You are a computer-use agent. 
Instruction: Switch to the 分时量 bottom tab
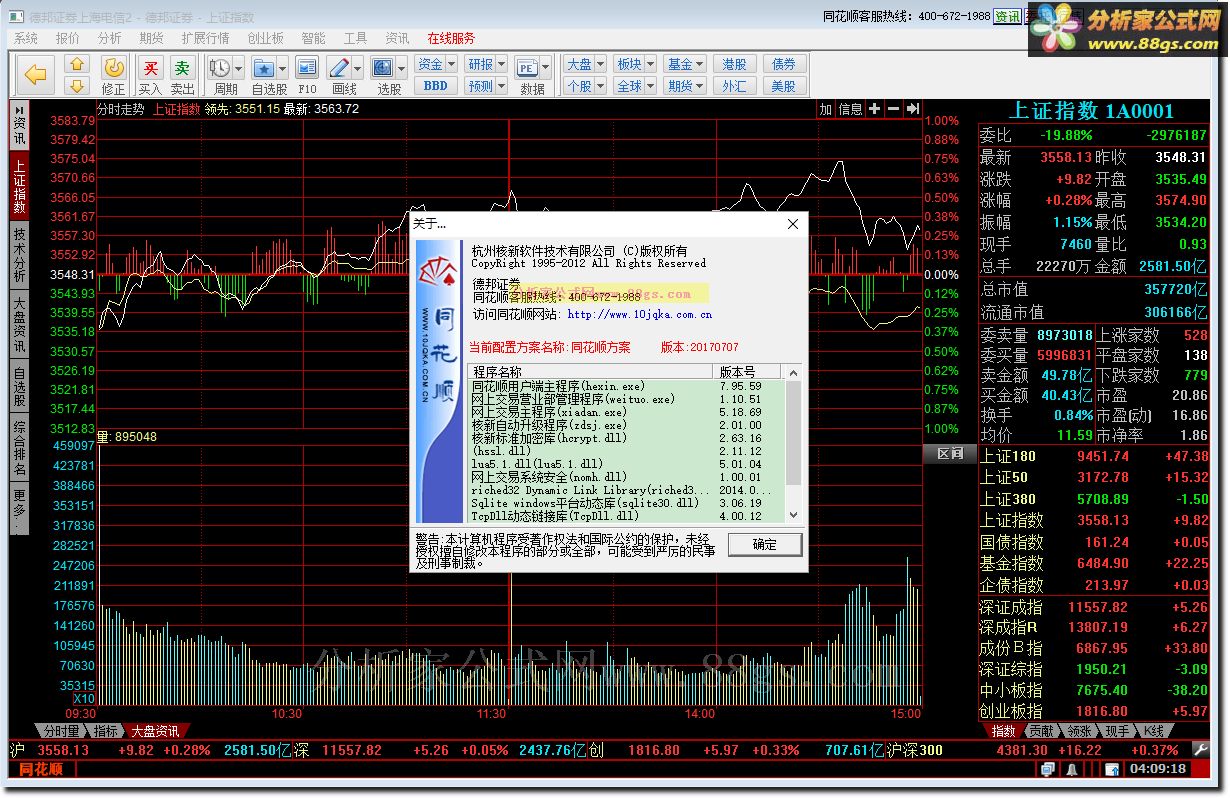(x=60, y=731)
